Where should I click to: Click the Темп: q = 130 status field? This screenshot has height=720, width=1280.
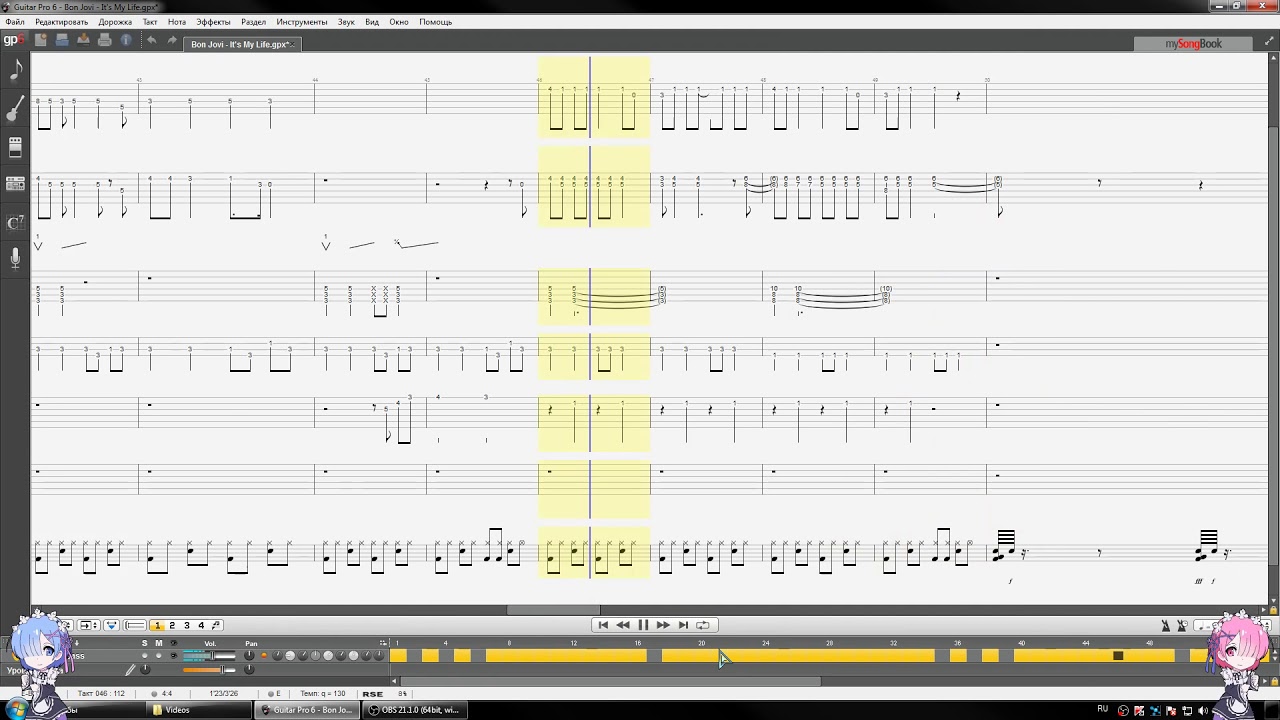click(323, 694)
